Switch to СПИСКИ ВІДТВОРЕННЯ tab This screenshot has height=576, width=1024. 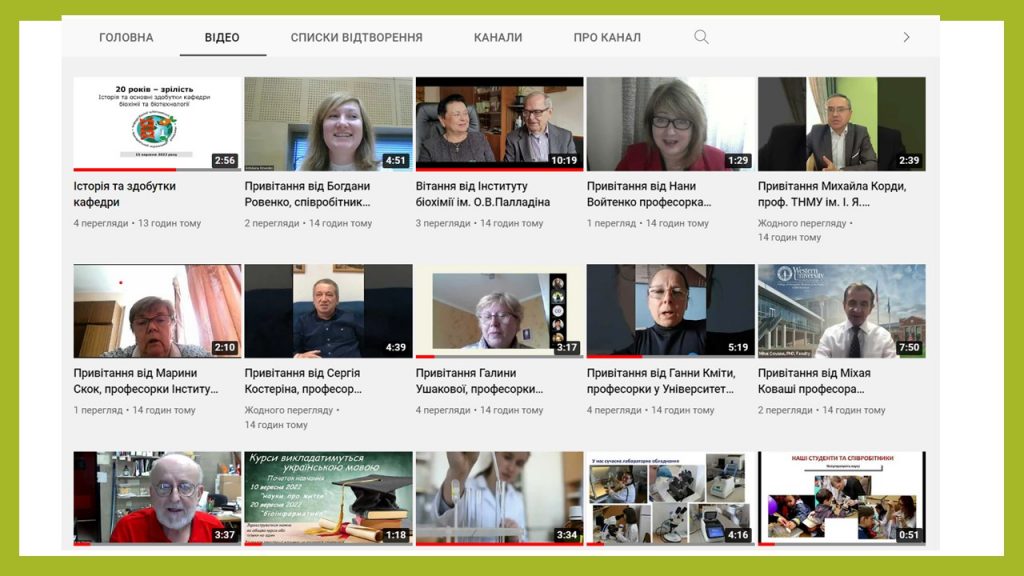click(356, 38)
